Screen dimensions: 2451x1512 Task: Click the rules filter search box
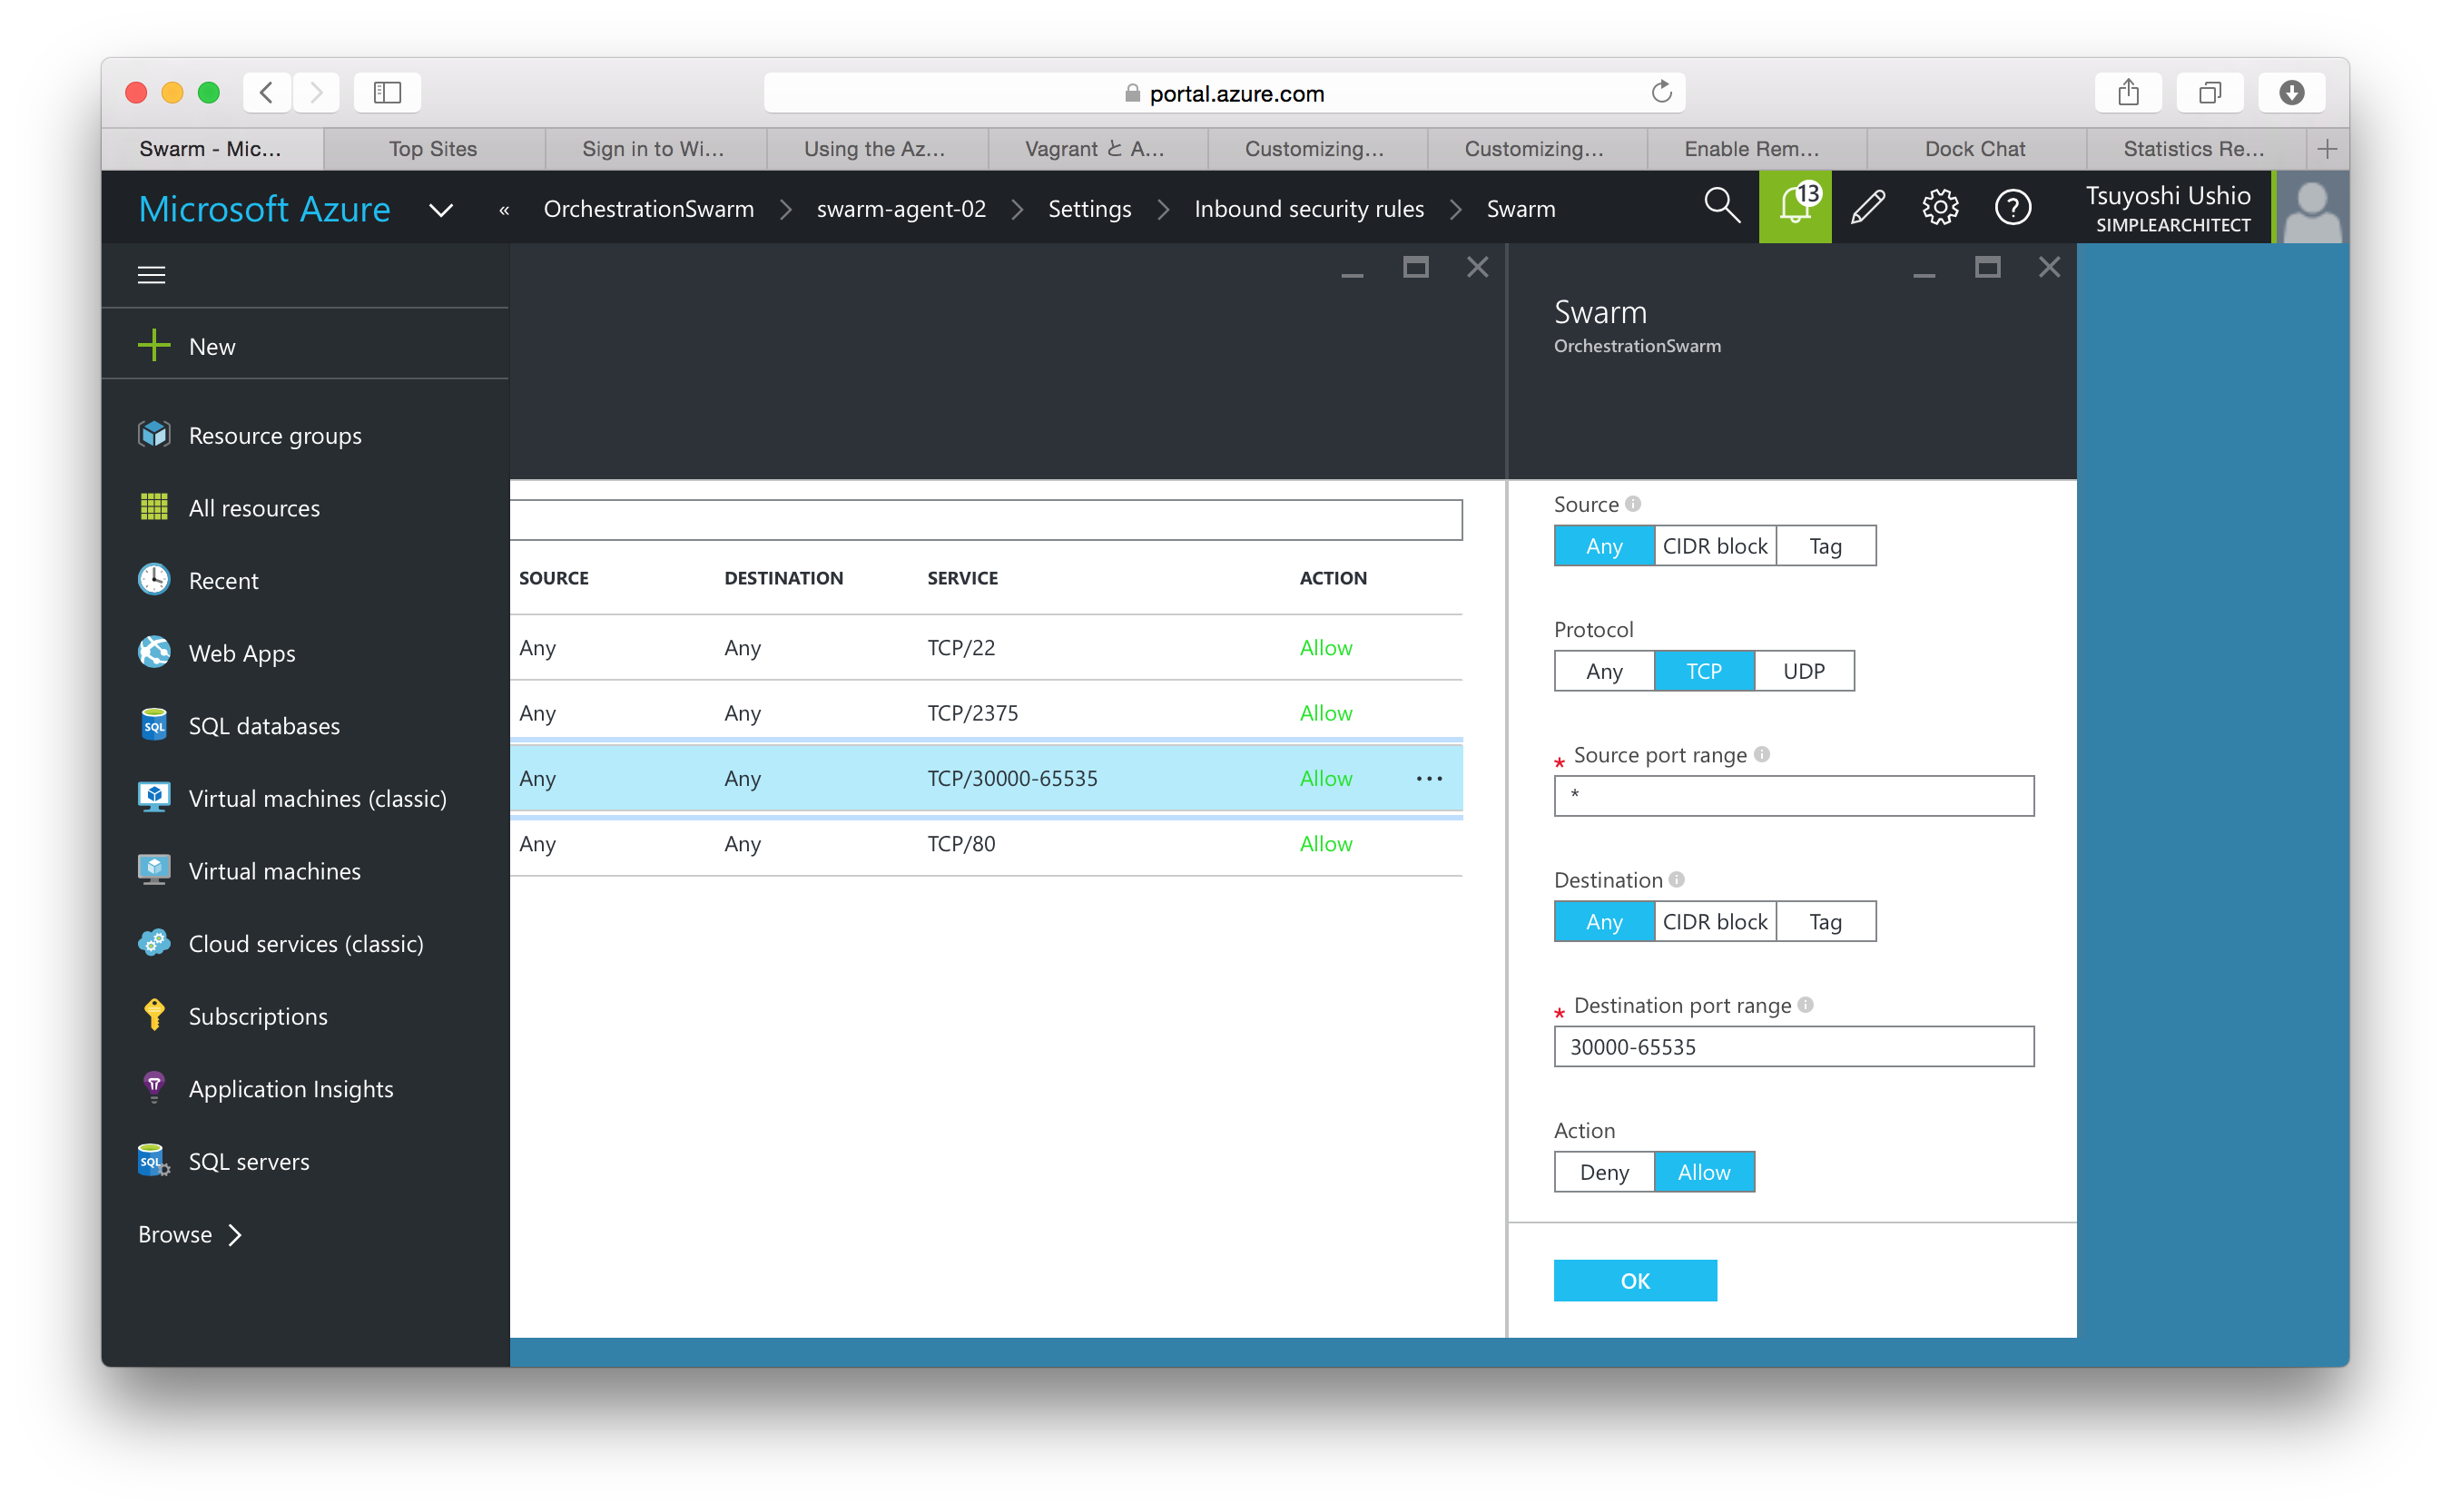pos(986,520)
